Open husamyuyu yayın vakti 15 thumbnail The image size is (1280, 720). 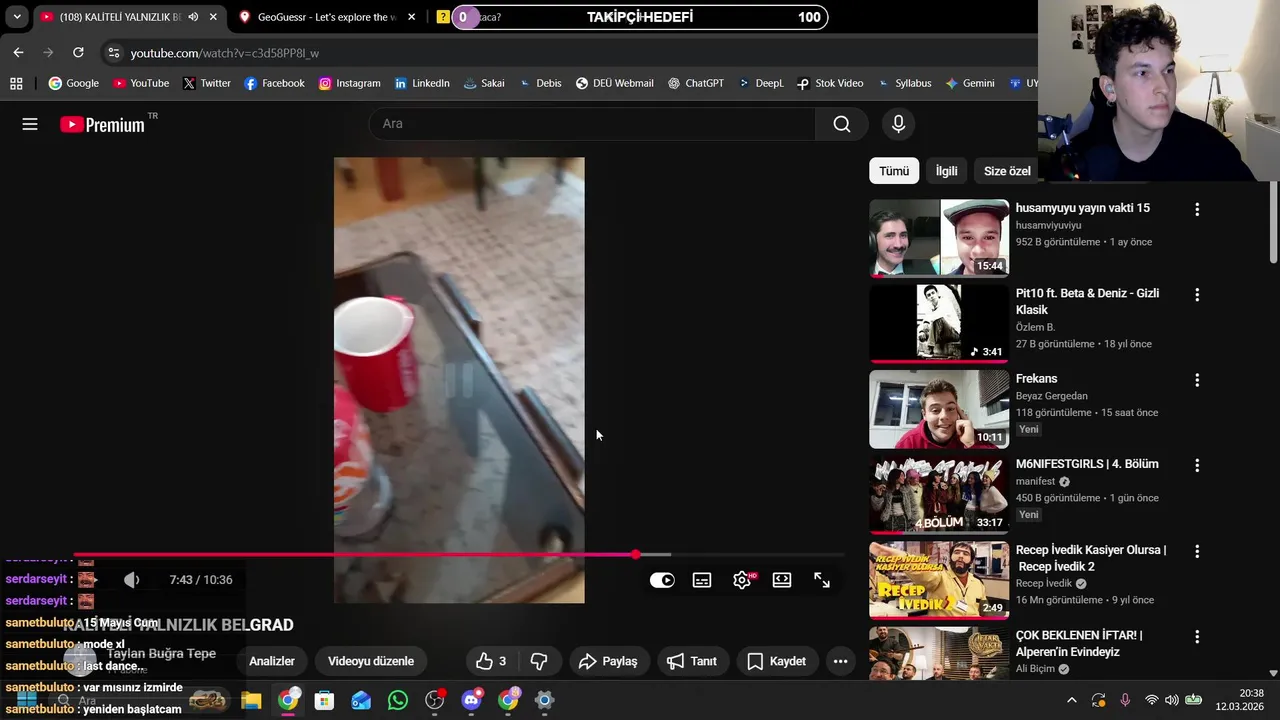click(x=939, y=238)
